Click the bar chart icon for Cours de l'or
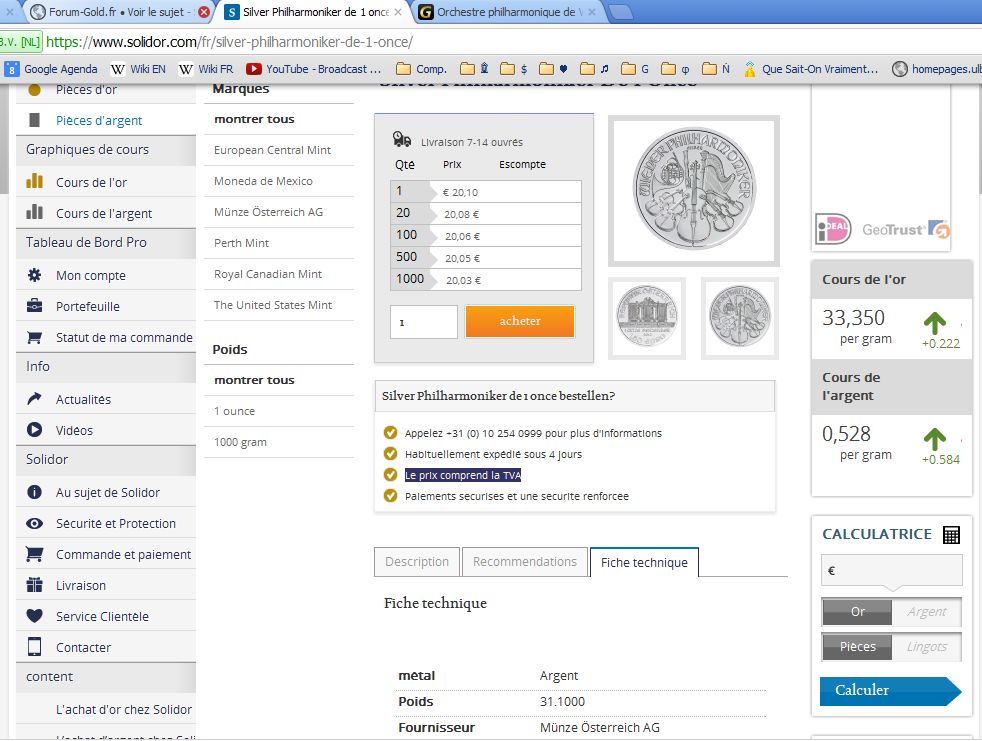 point(34,182)
